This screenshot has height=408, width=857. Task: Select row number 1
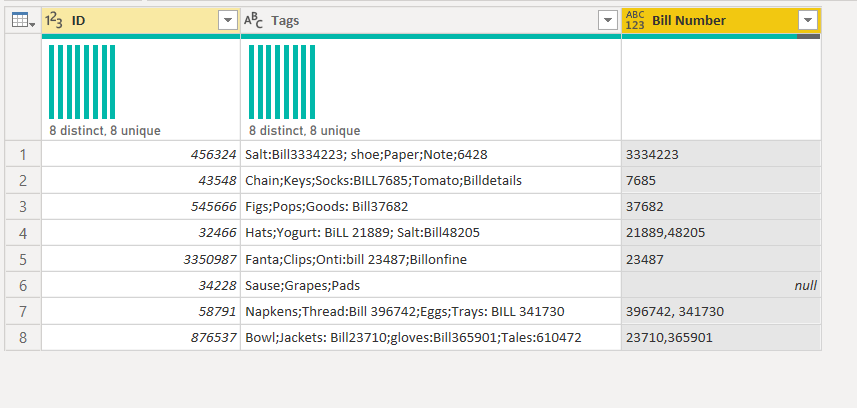click(23, 154)
